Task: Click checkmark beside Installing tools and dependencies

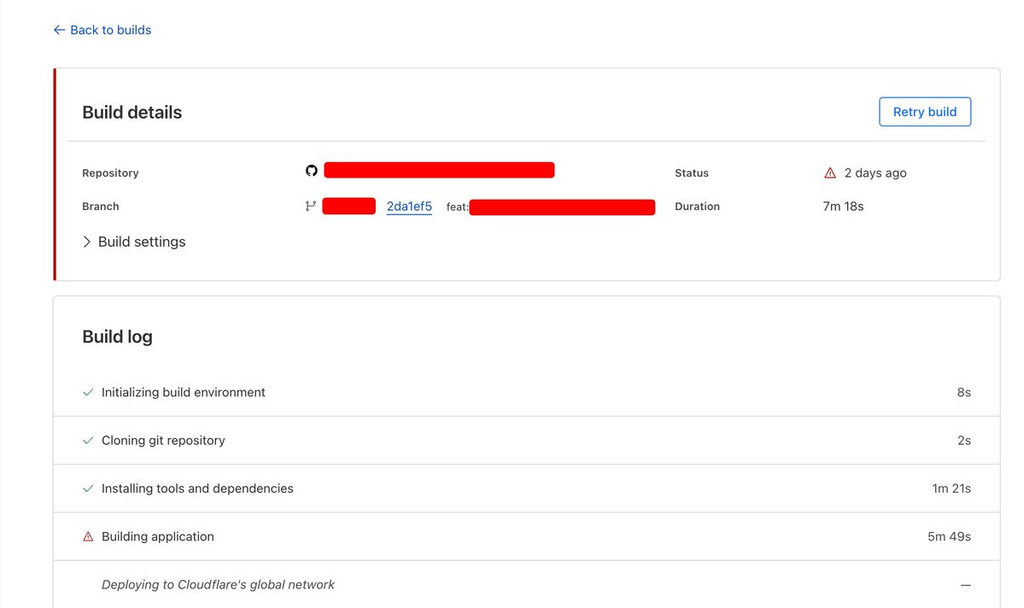Action: (88, 488)
